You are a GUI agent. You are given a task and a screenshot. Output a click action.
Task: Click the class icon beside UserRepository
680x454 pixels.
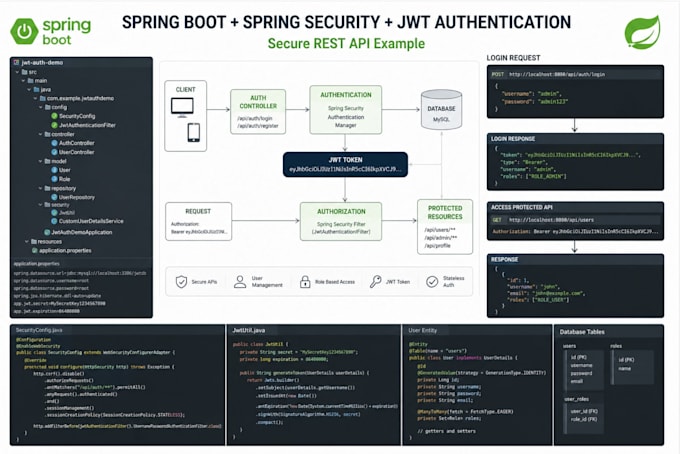click(54, 197)
